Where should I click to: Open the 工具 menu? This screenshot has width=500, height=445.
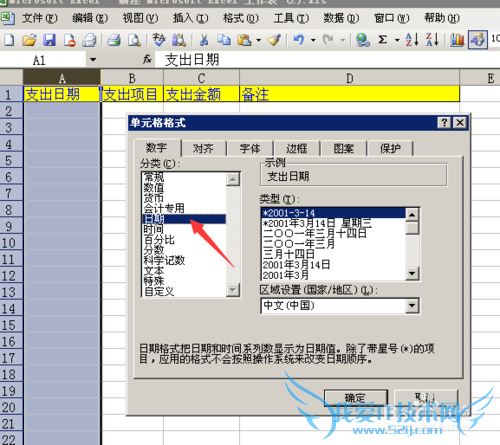tap(291, 18)
